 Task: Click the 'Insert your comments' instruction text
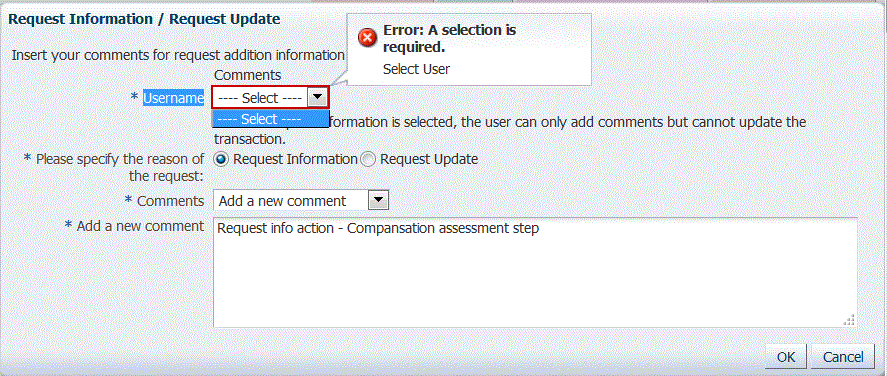pos(178,55)
